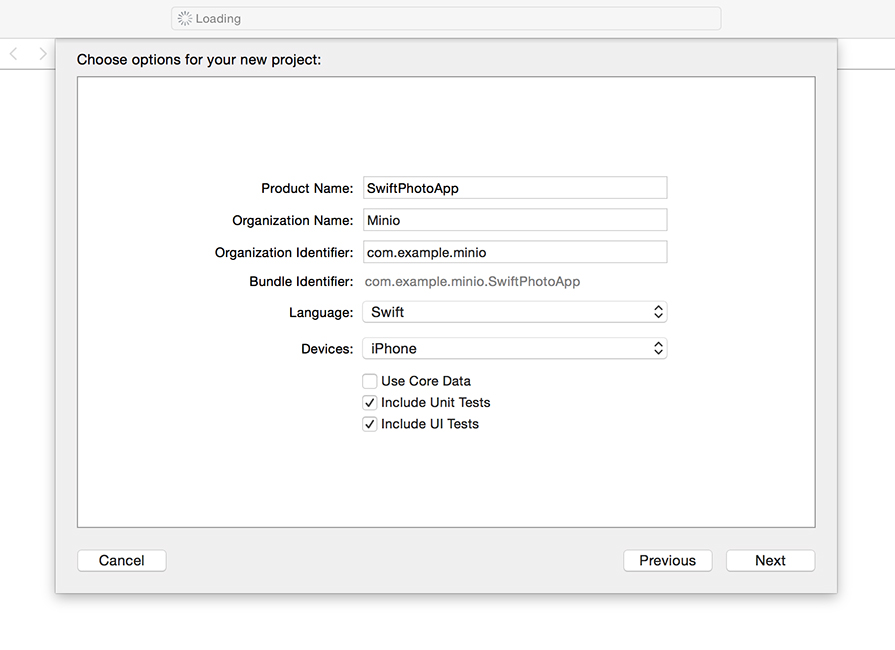Click the Loading spinner icon
The height and width of the screenshot is (650, 895).
pos(184,19)
